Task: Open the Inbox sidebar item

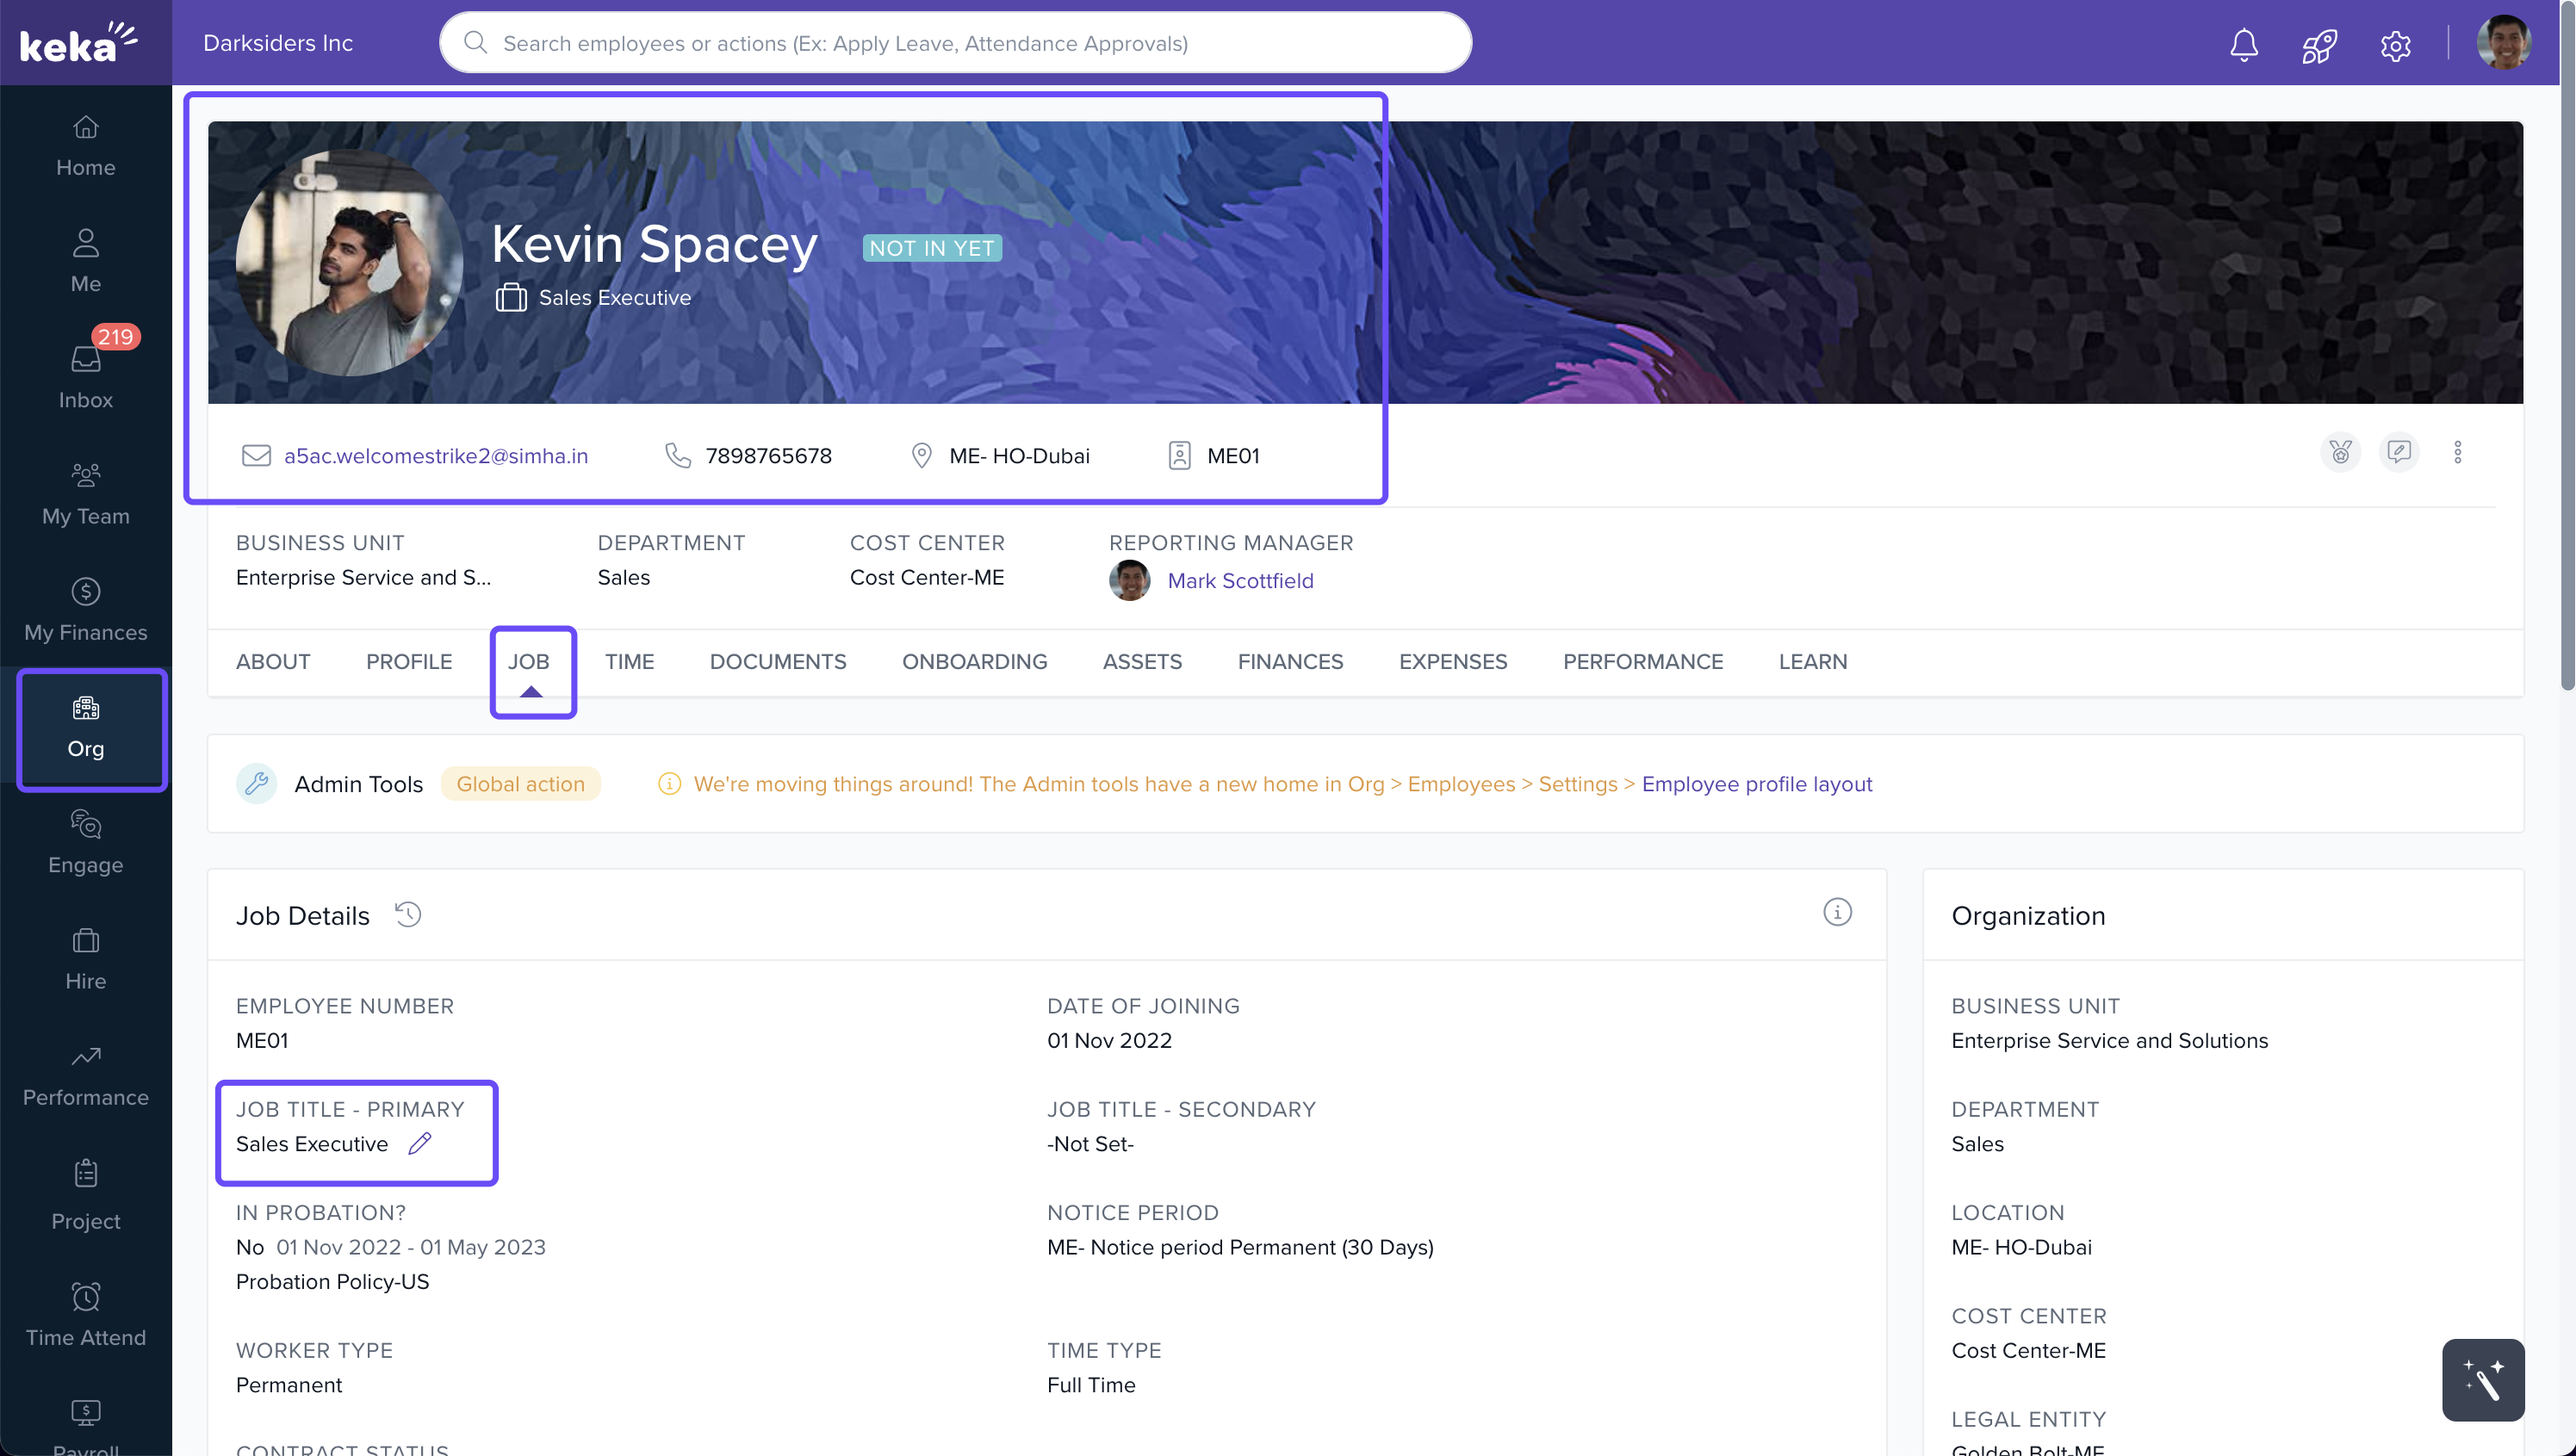Action: [86, 375]
